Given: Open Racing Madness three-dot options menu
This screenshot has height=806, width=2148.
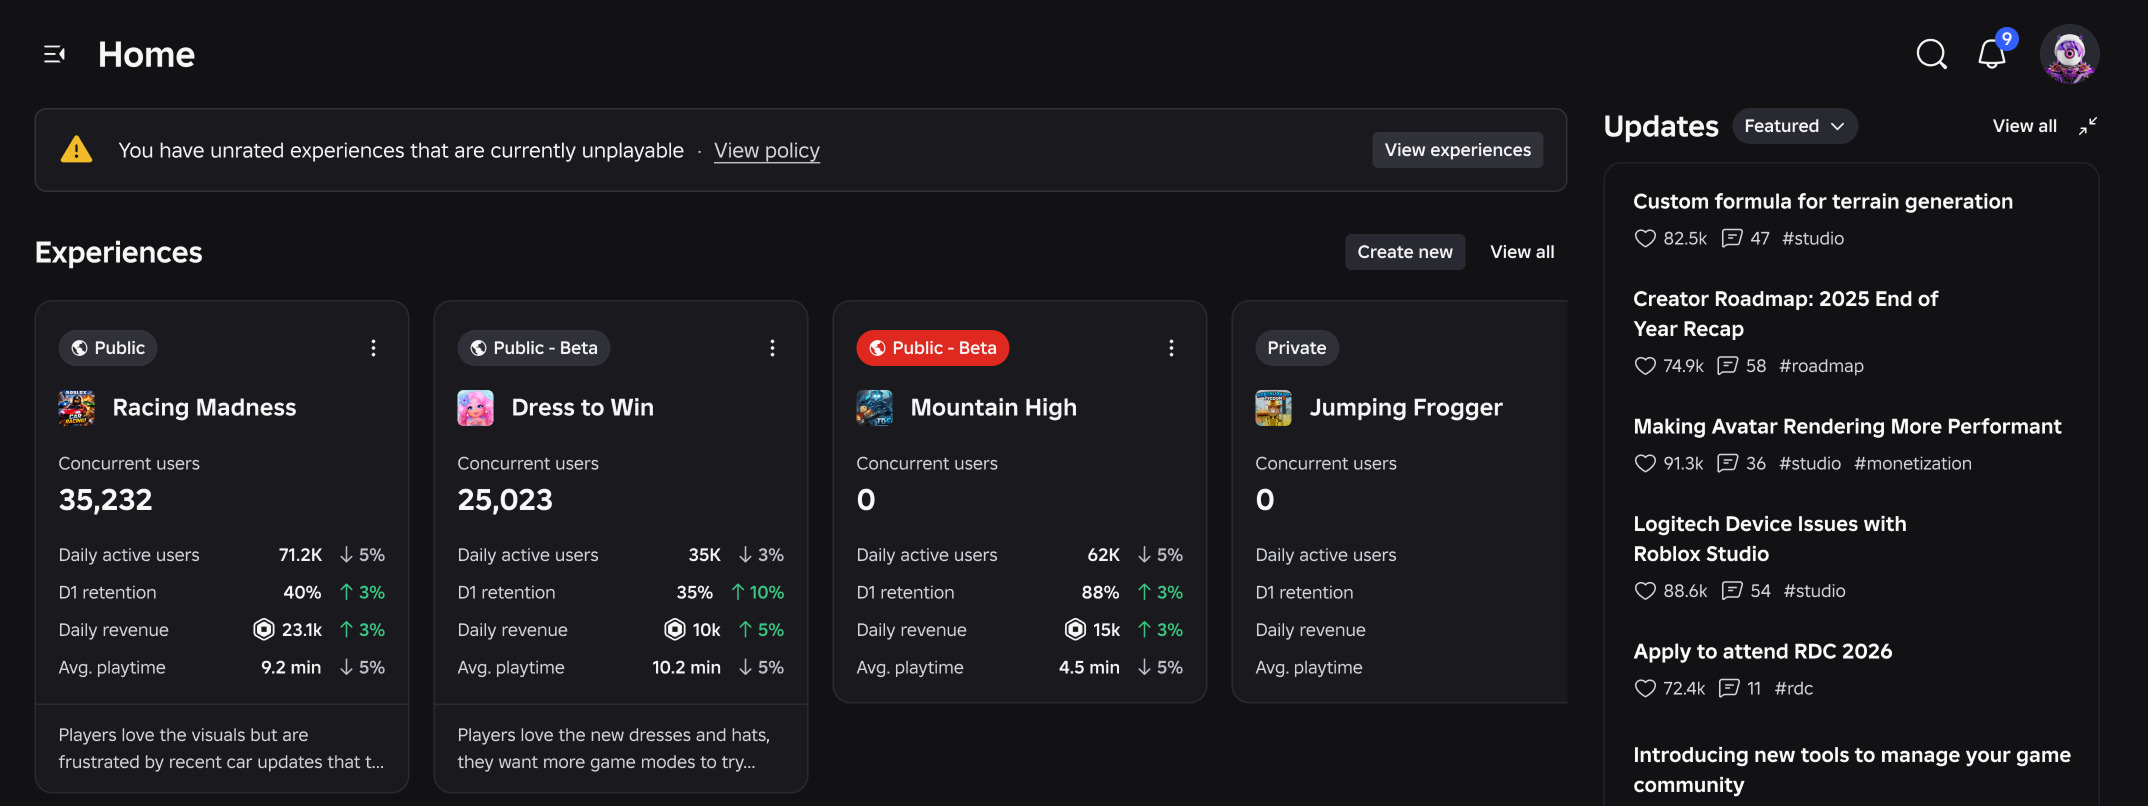Looking at the screenshot, I should (x=373, y=348).
